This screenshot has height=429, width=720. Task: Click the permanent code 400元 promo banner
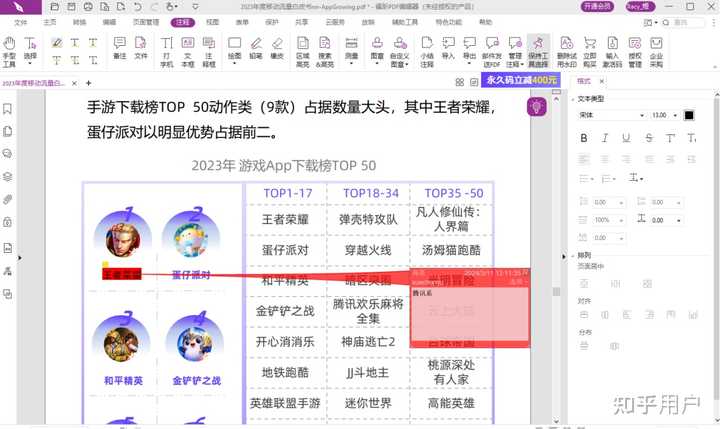coord(521,80)
